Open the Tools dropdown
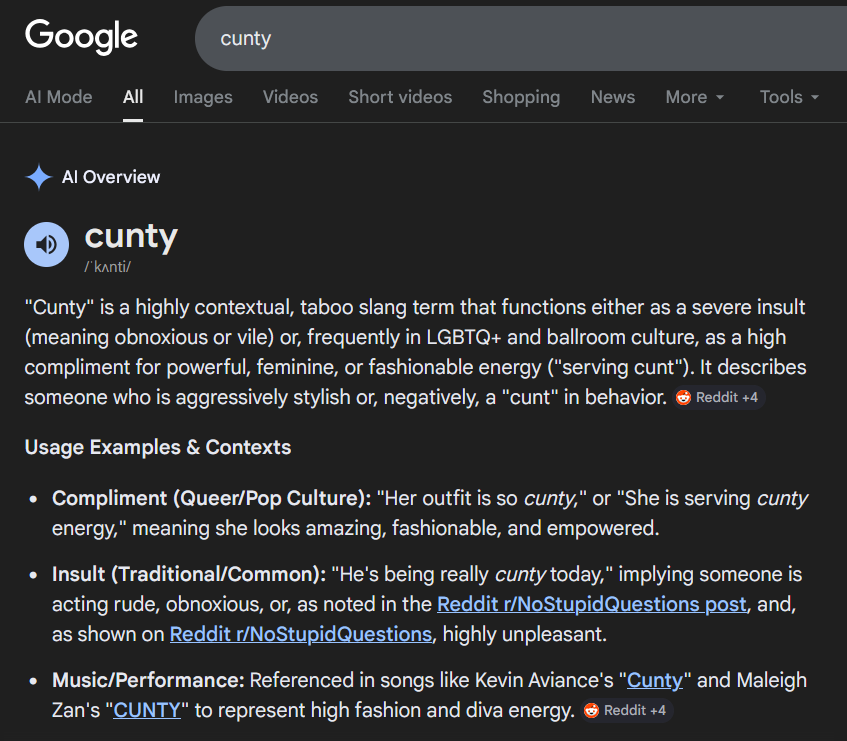The width and height of the screenshot is (847, 741). [788, 97]
